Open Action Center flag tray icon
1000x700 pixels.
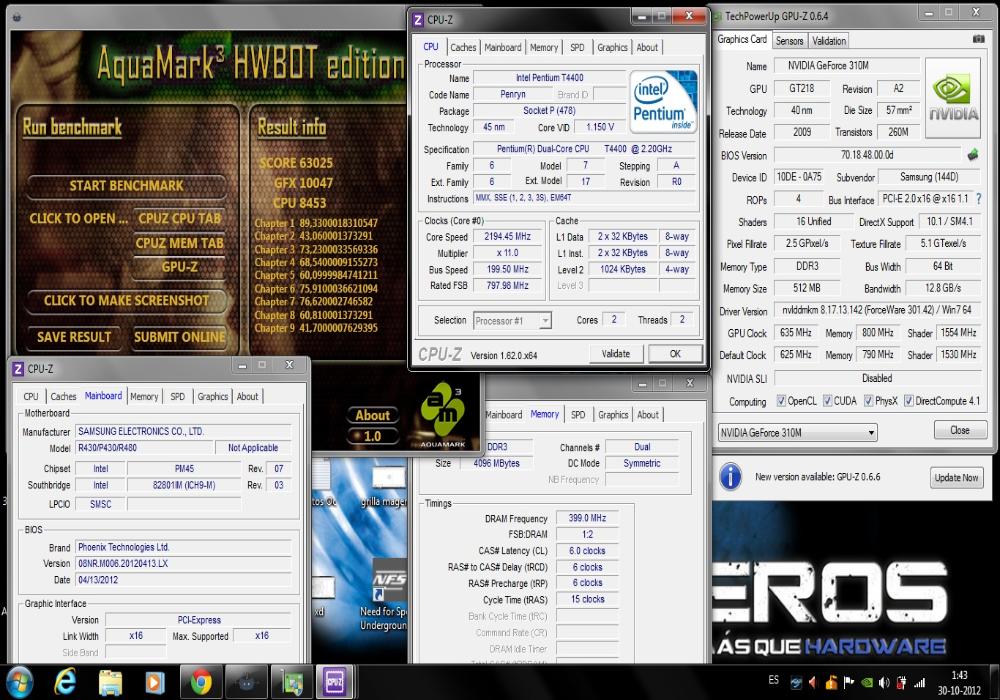click(x=849, y=683)
